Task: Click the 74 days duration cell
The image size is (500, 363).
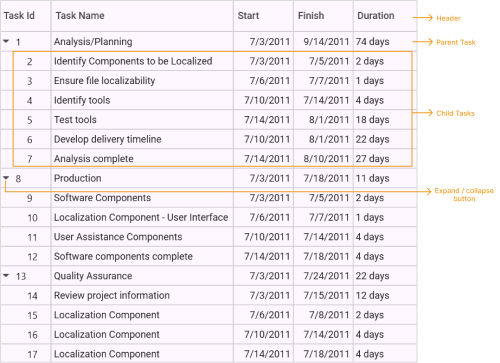Action: point(372,42)
